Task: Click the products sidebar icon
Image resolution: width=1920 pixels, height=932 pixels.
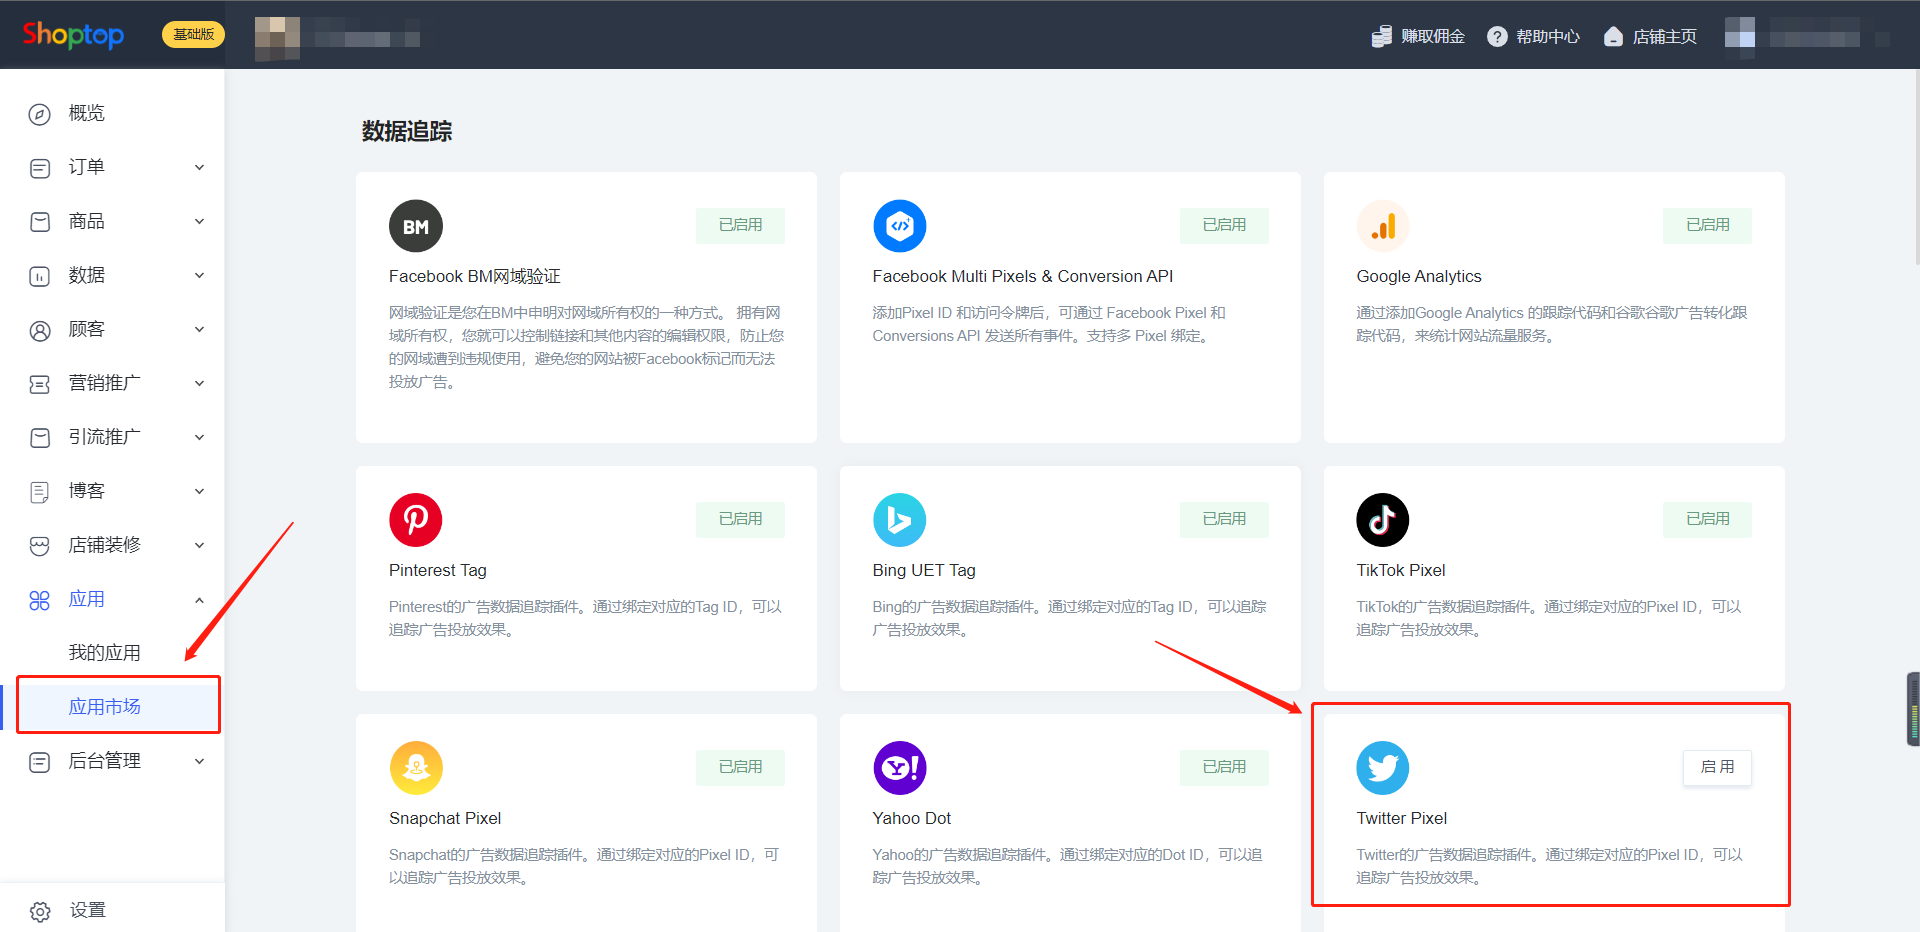Action: click(40, 222)
